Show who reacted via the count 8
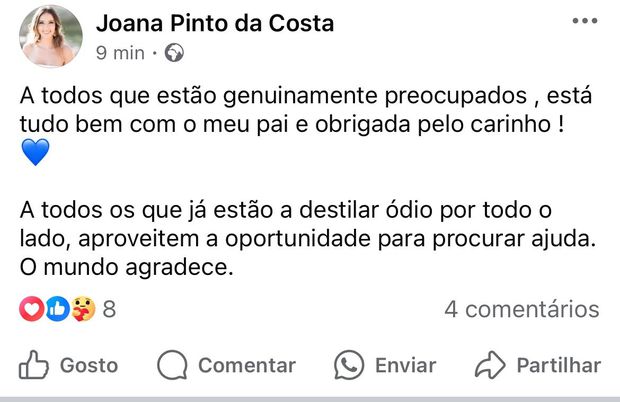 (x=109, y=310)
